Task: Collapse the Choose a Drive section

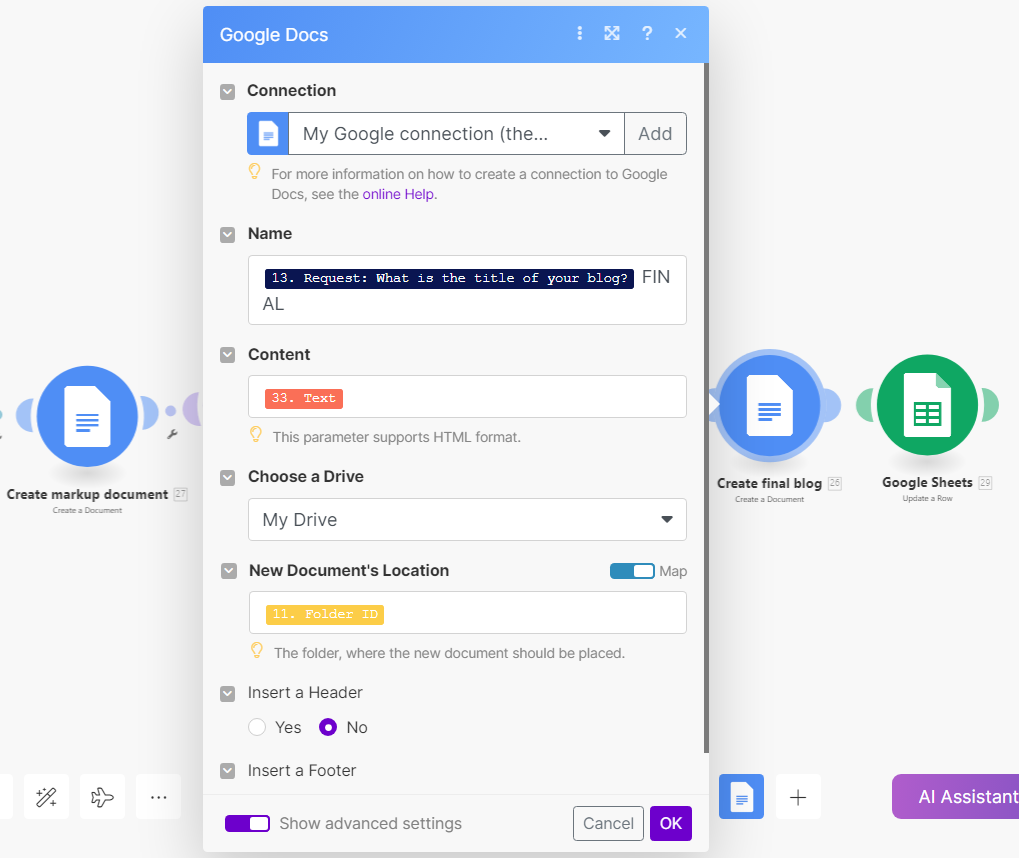Action: 227,478
